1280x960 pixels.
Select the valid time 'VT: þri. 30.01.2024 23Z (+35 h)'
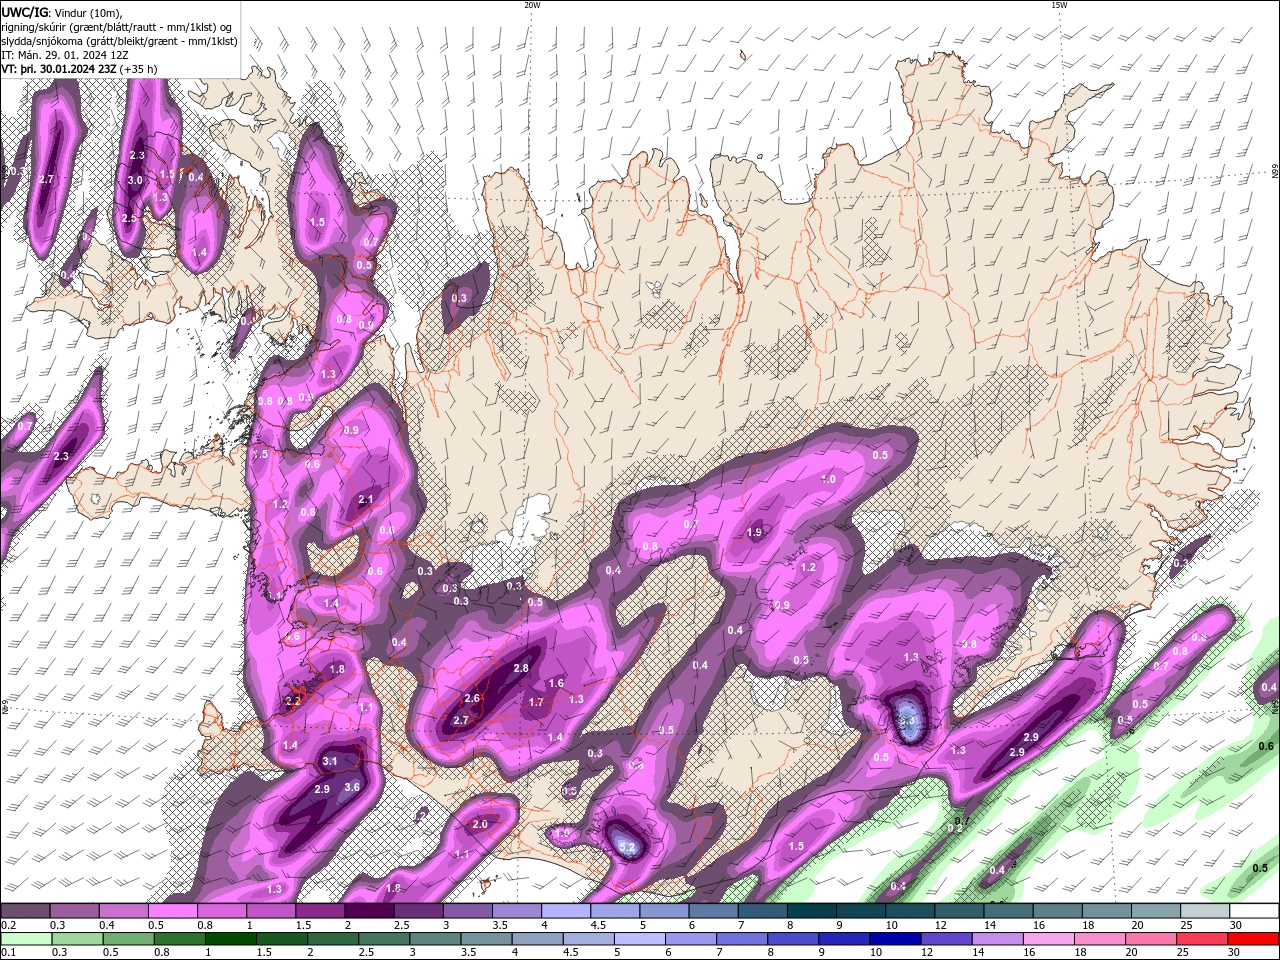coord(79,69)
